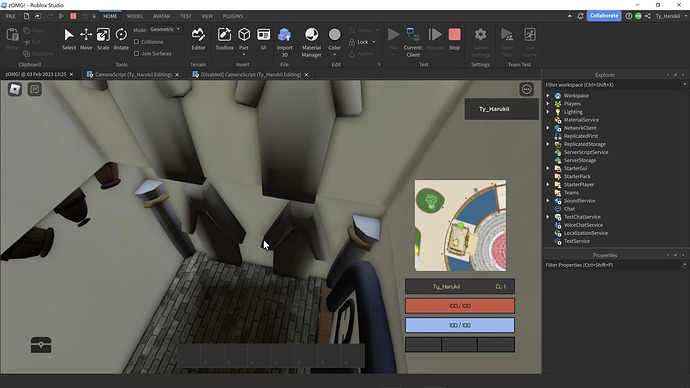The height and width of the screenshot is (388, 690).
Task: Click the red 100 / 100 health bar
Action: [x=459, y=306]
